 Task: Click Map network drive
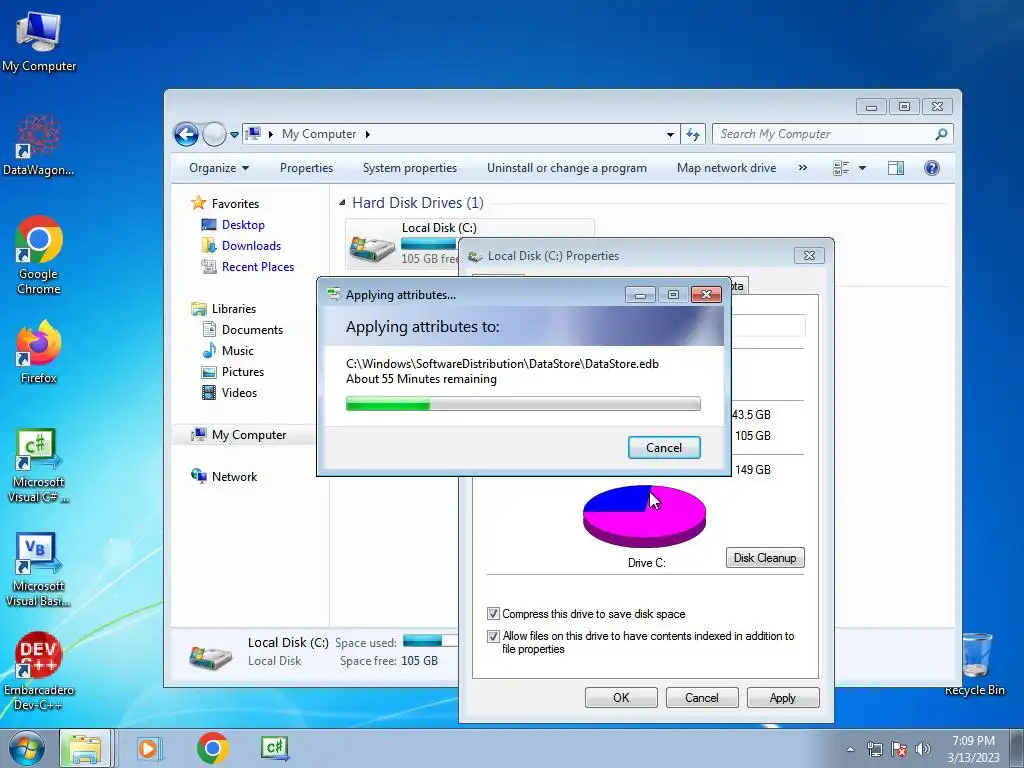(x=726, y=168)
